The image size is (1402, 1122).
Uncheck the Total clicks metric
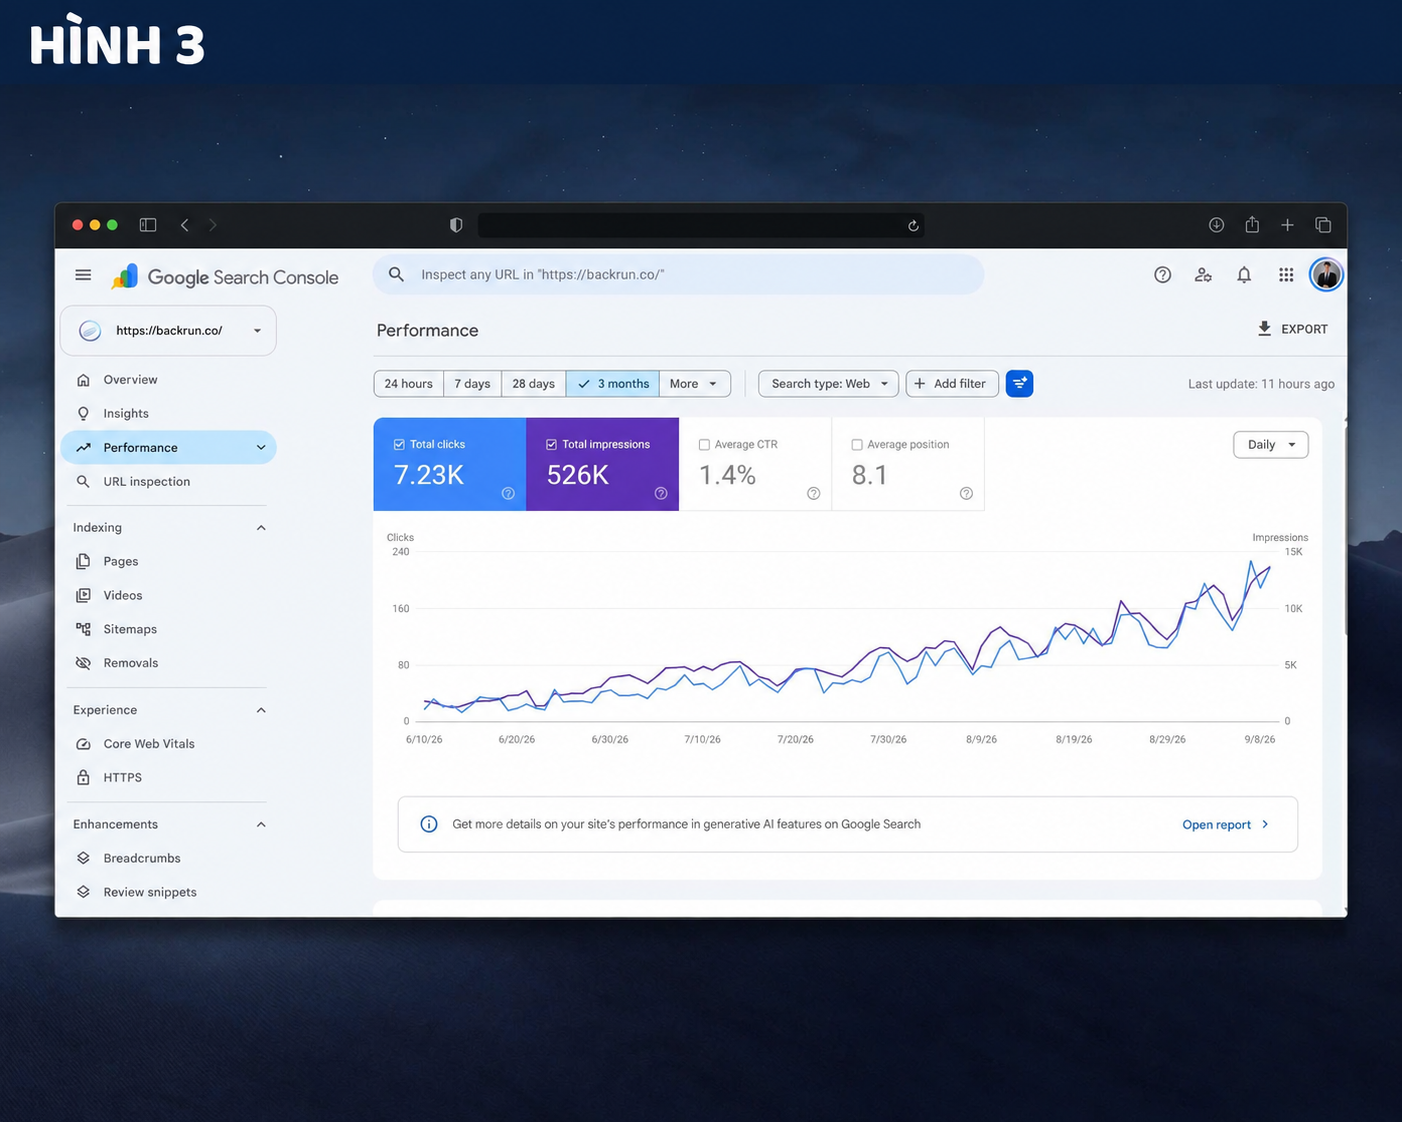[x=399, y=445]
